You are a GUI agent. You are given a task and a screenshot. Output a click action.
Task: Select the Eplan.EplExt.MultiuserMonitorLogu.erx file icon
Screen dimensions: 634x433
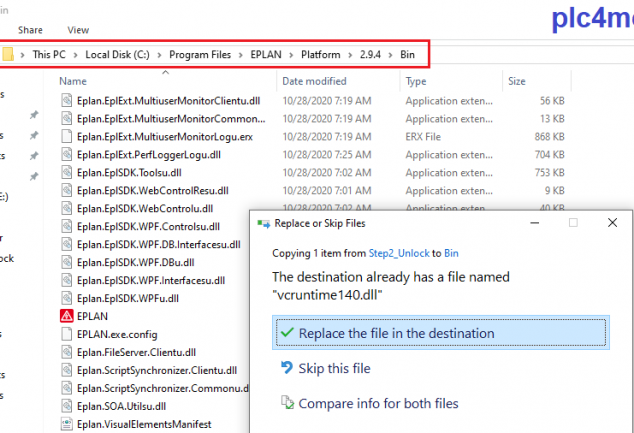tap(66, 135)
